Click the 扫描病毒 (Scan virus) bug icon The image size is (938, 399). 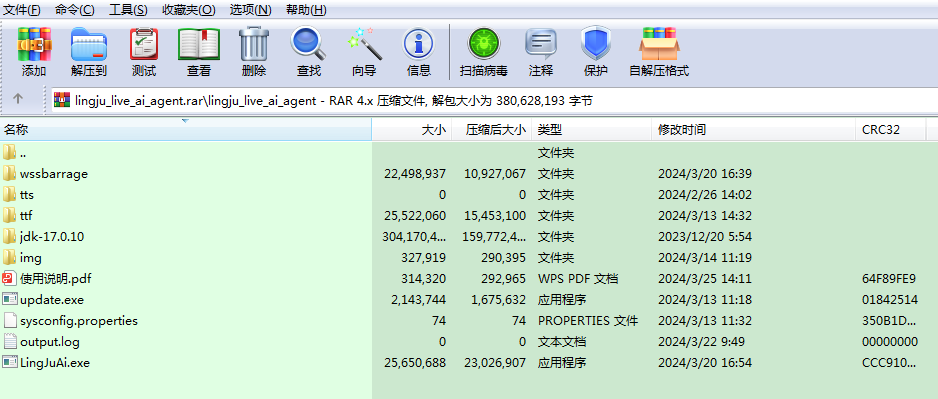[x=484, y=44]
